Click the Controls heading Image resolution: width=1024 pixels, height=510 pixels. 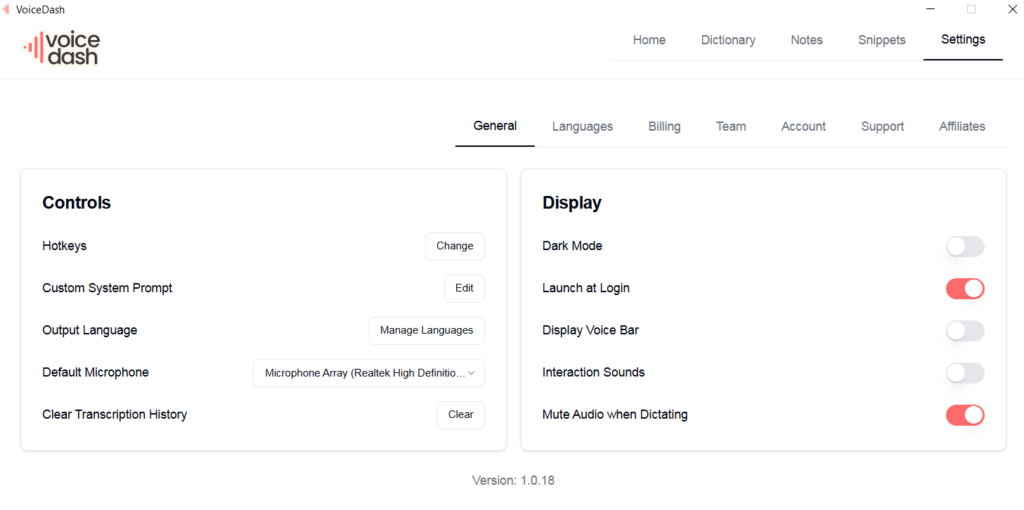(x=76, y=203)
